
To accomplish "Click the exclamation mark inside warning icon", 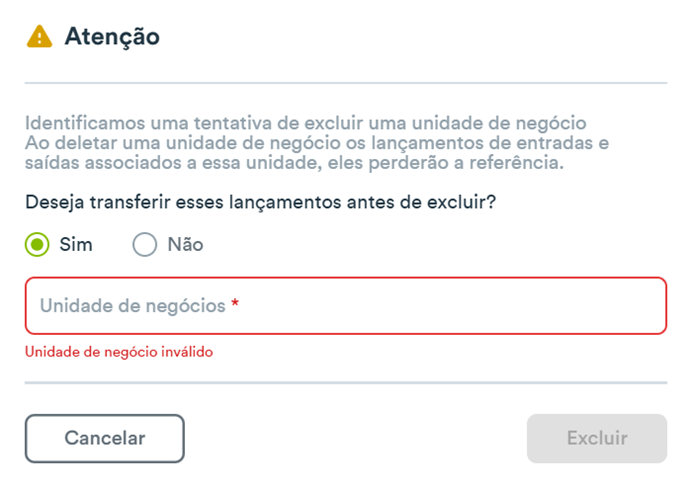I will (x=39, y=38).
